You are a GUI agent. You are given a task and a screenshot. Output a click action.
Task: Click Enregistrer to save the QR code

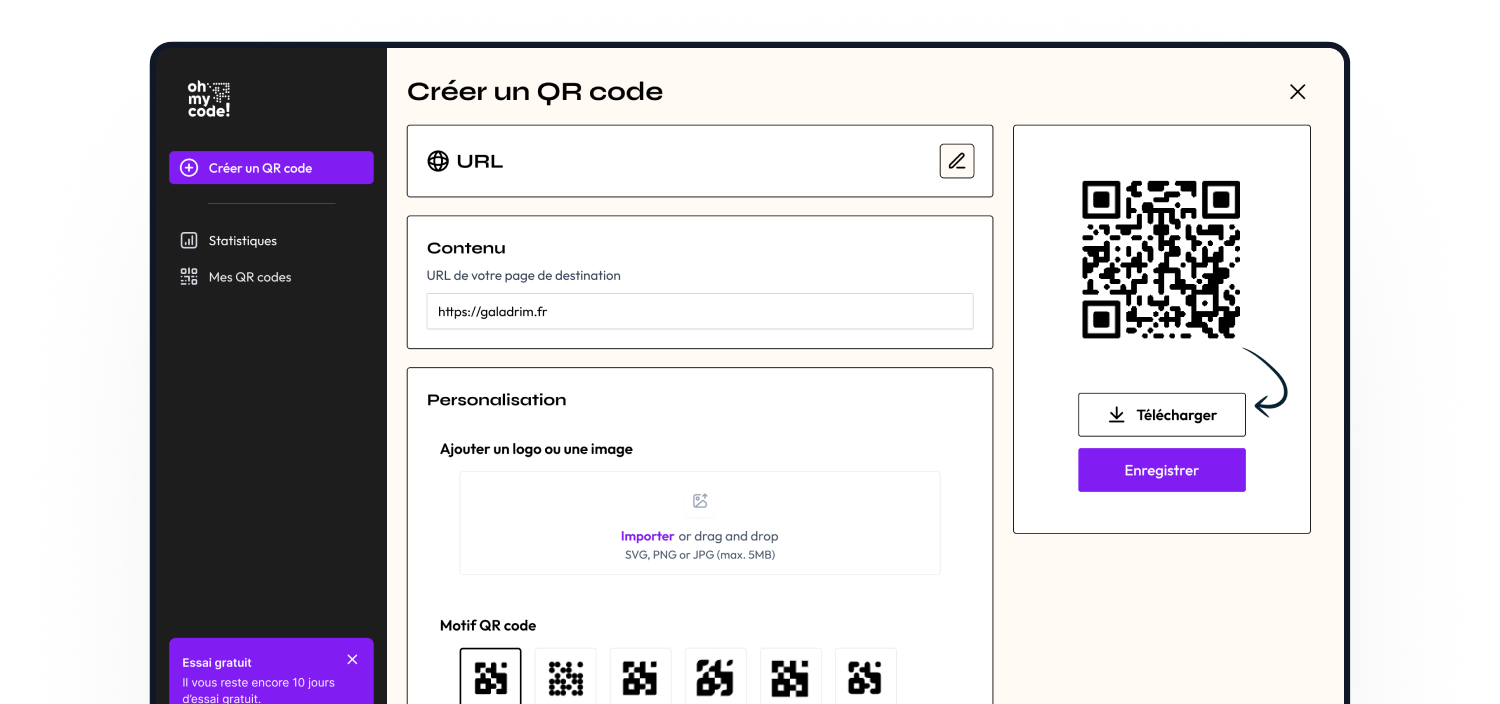click(1161, 470)
